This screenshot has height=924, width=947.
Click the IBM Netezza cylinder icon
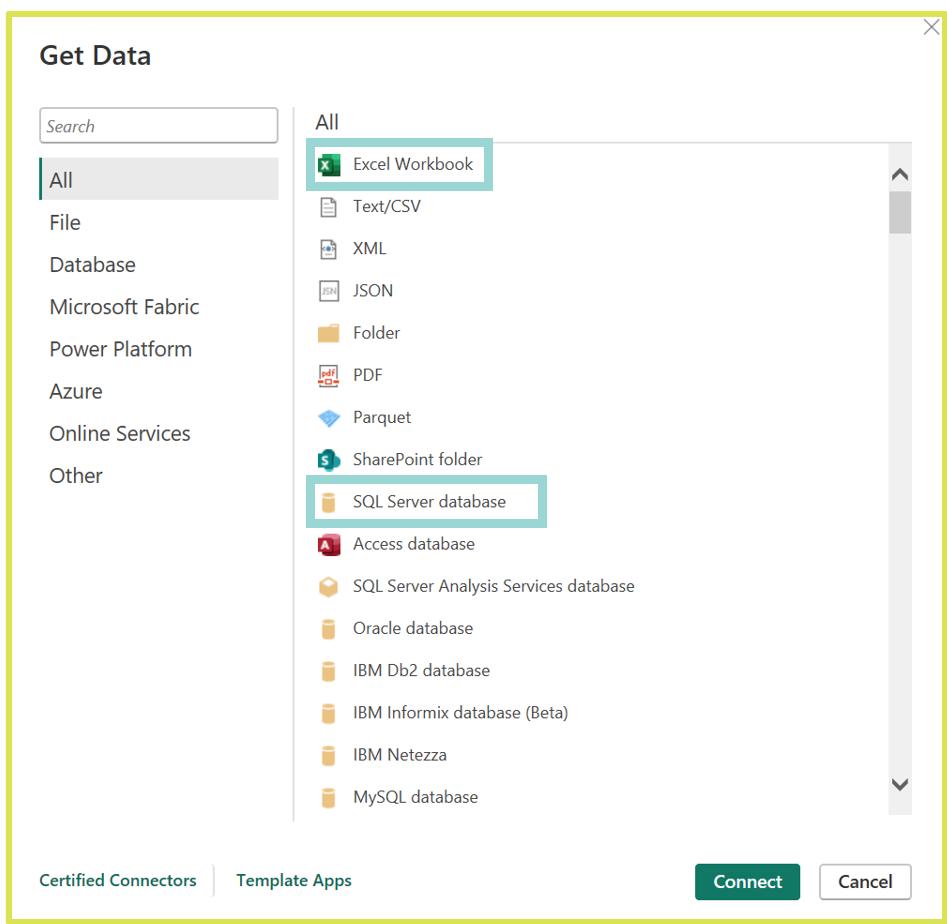(x=329, y=756)
